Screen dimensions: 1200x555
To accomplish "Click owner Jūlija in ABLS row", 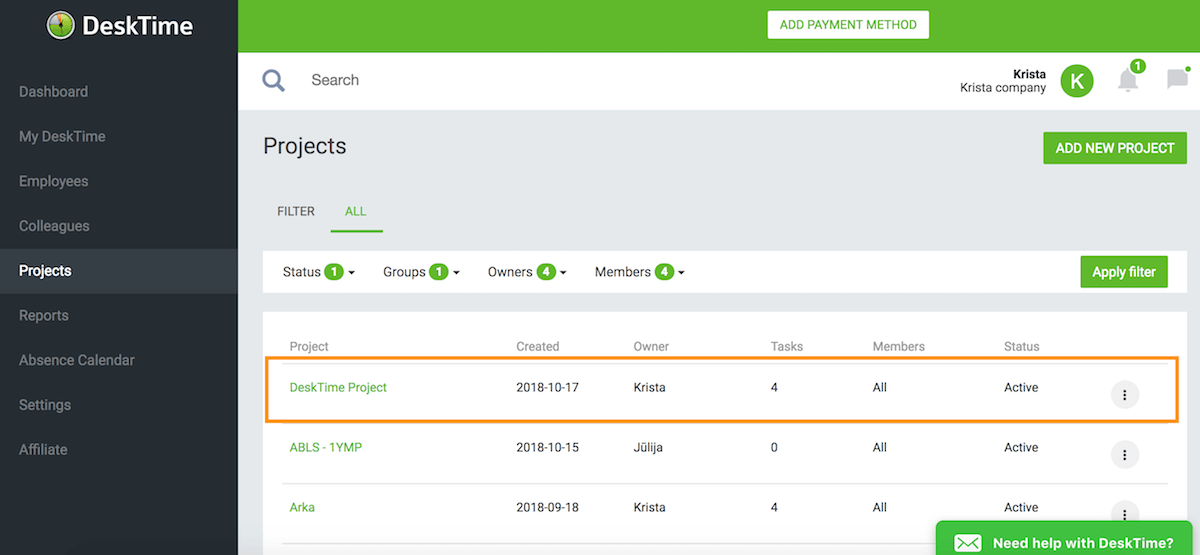I will [649, 448].
